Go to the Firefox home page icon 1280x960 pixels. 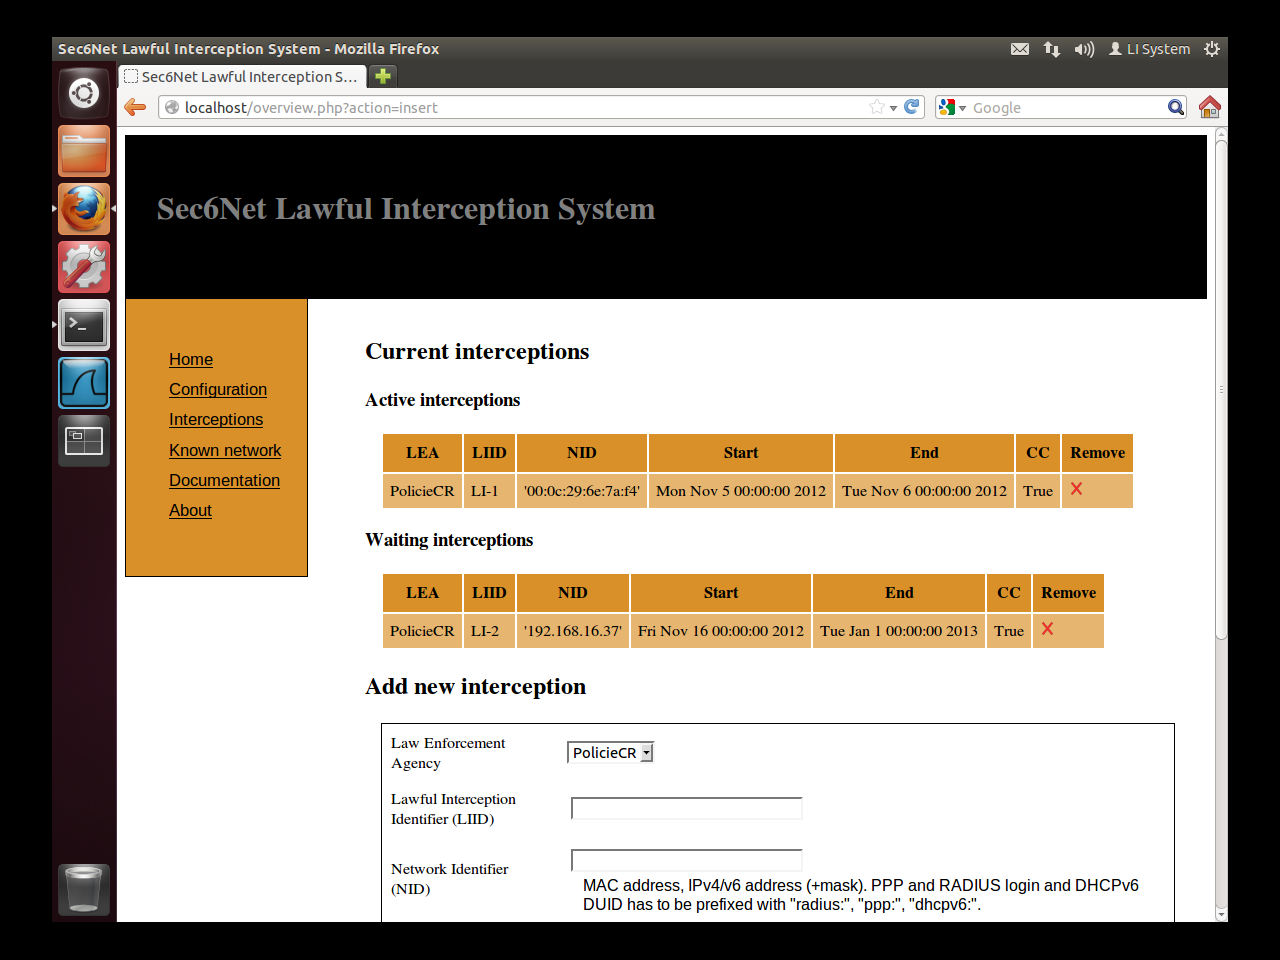1209,107
